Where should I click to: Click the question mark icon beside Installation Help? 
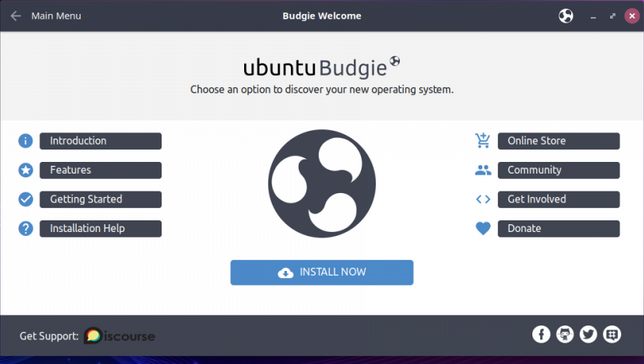point(25,228)
